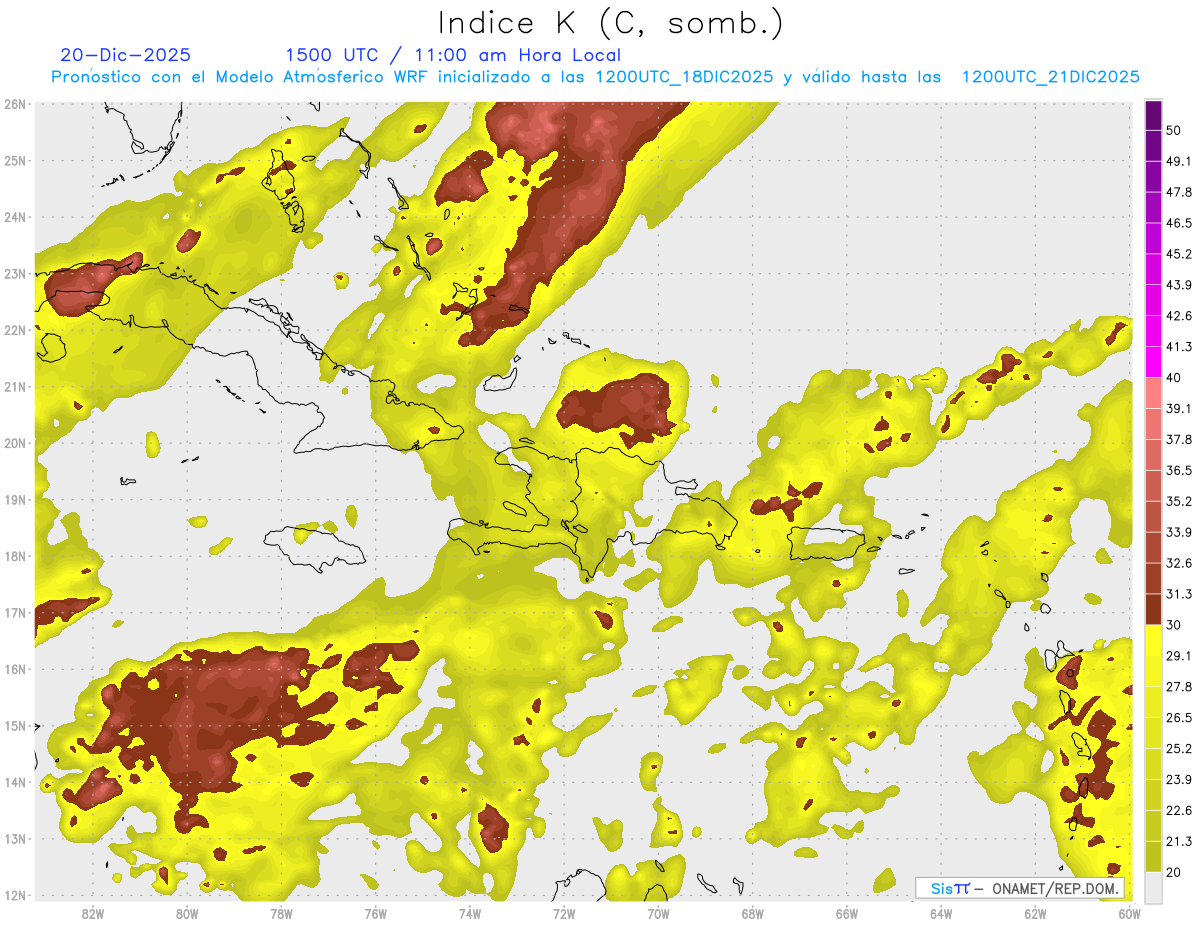This screenshot has height=927, width=1200.
Task: Click the "19N" latitude label
Action: click(x=16, y=499)
